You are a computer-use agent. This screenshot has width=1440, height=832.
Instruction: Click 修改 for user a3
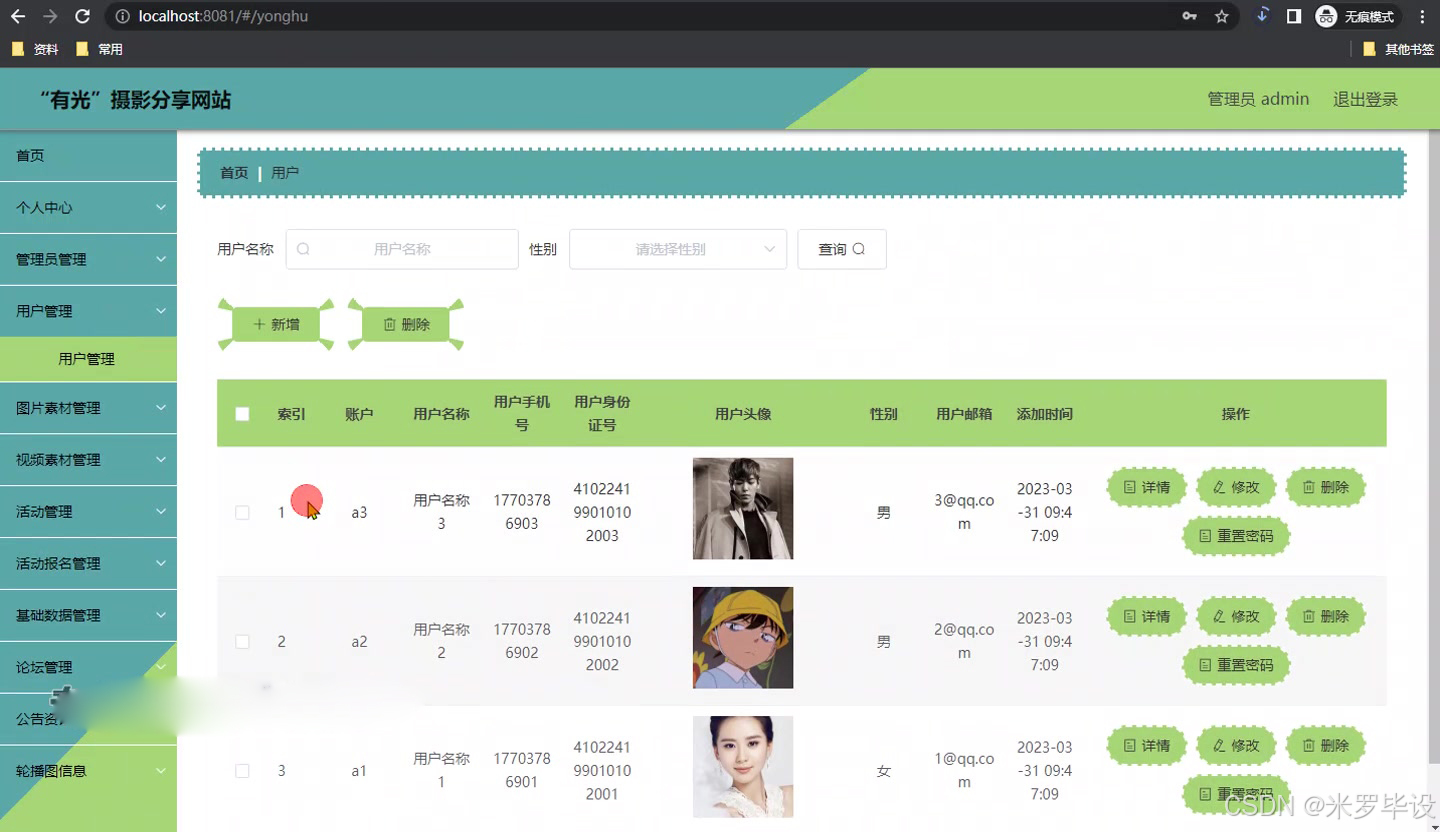1236,487
